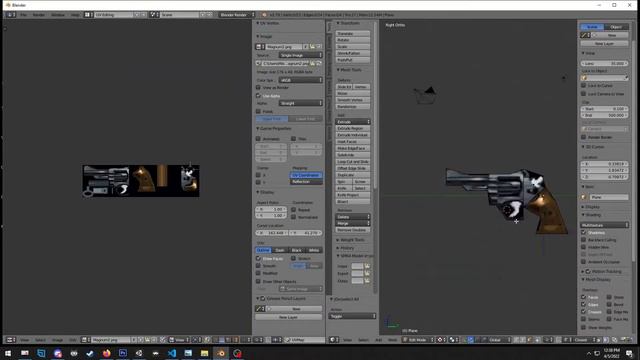Click the Import folder icon in MRM panel
Viewport: 640px width, 360px height.
pos(367,266)
